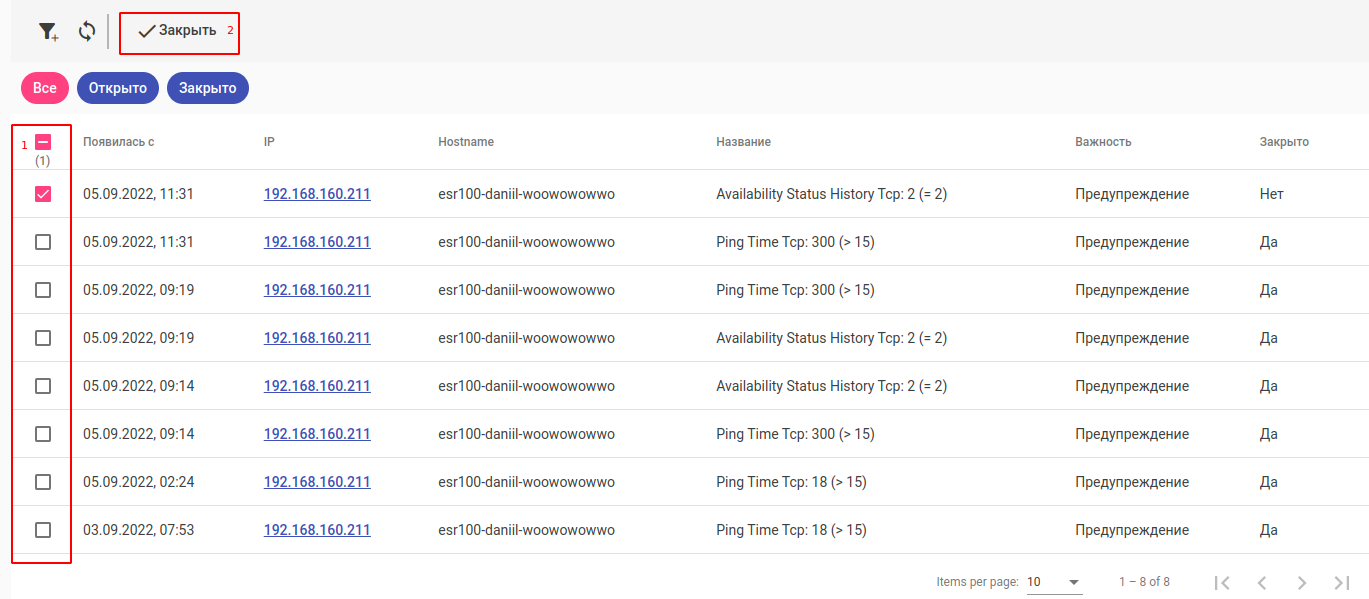Click the refresh table icon

(x=87, y=32)
